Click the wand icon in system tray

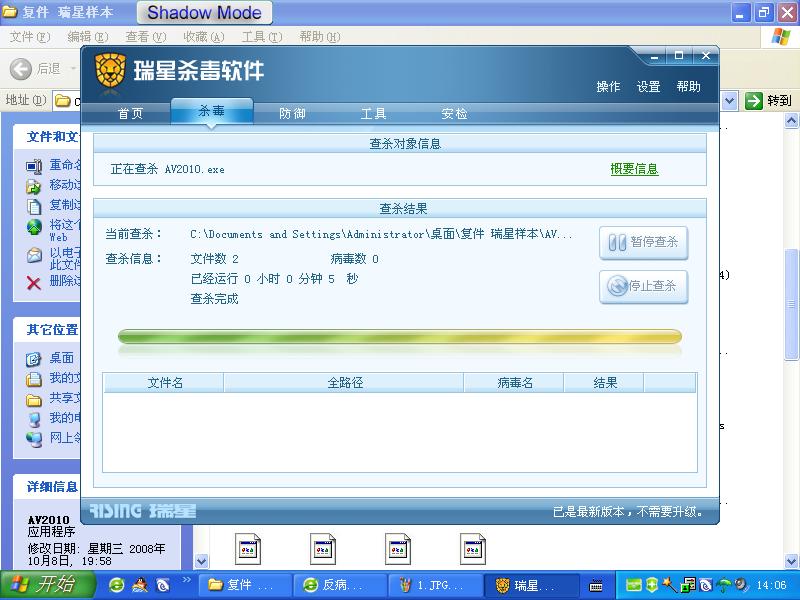coord(669,585)
